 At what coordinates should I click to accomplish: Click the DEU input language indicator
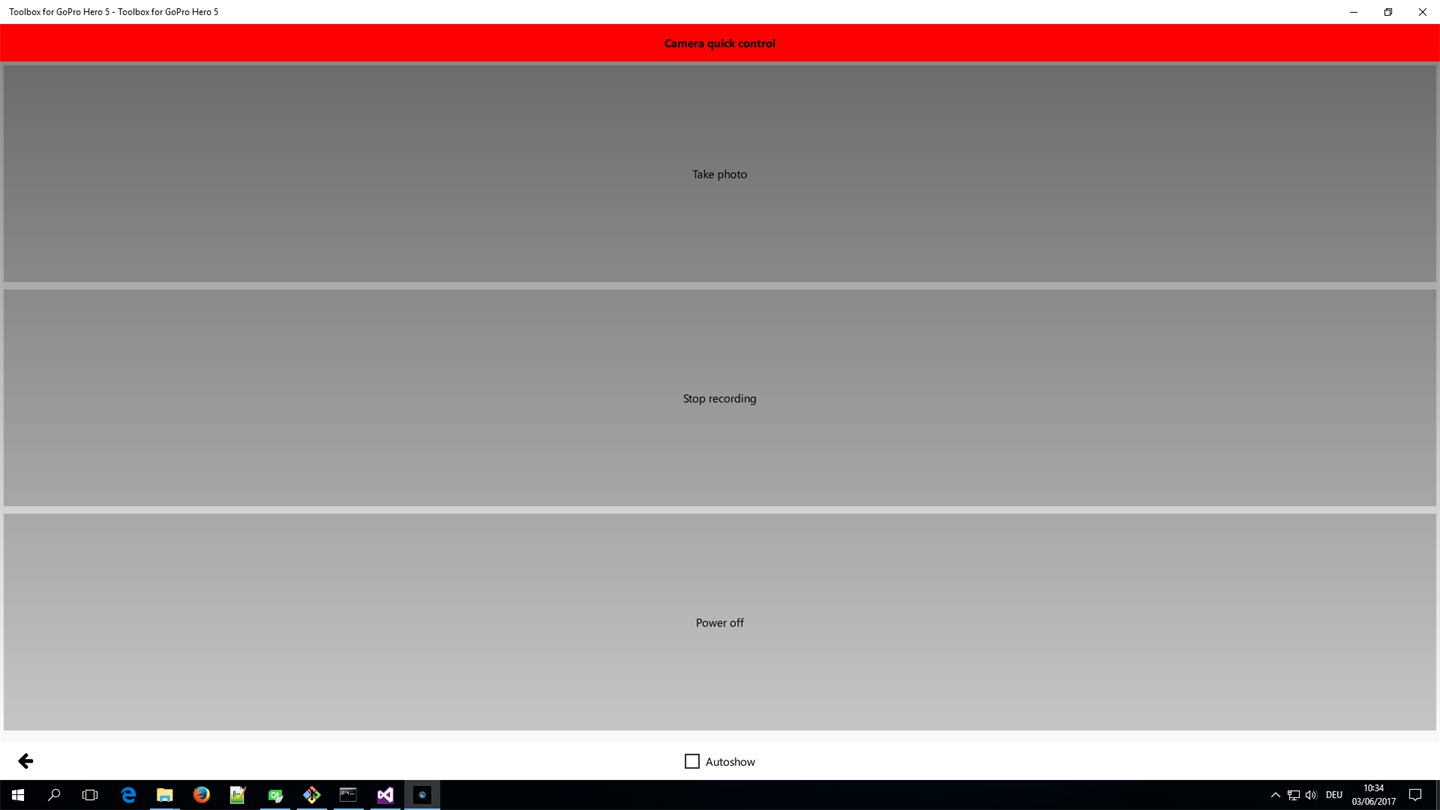1334,795
